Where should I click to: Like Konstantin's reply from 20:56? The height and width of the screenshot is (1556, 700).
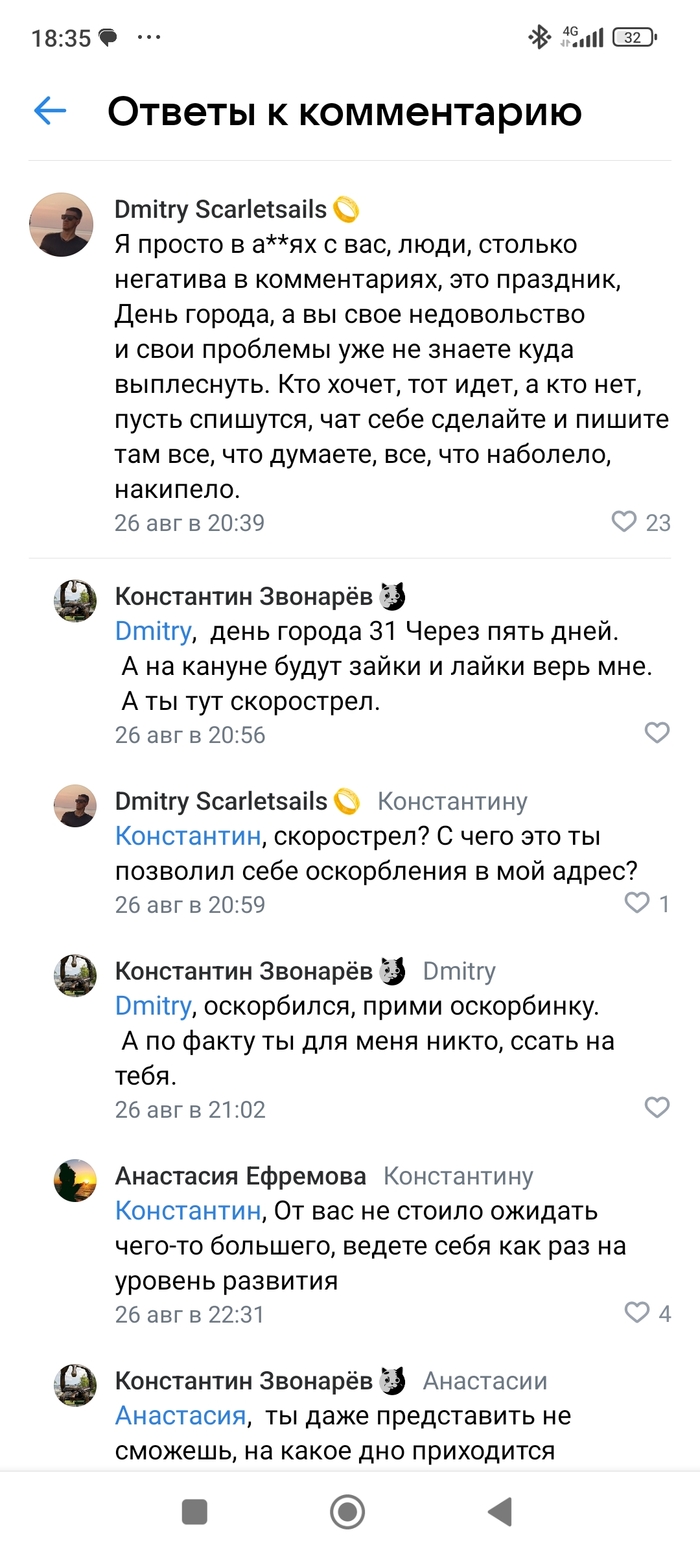[x=656, y=733]
